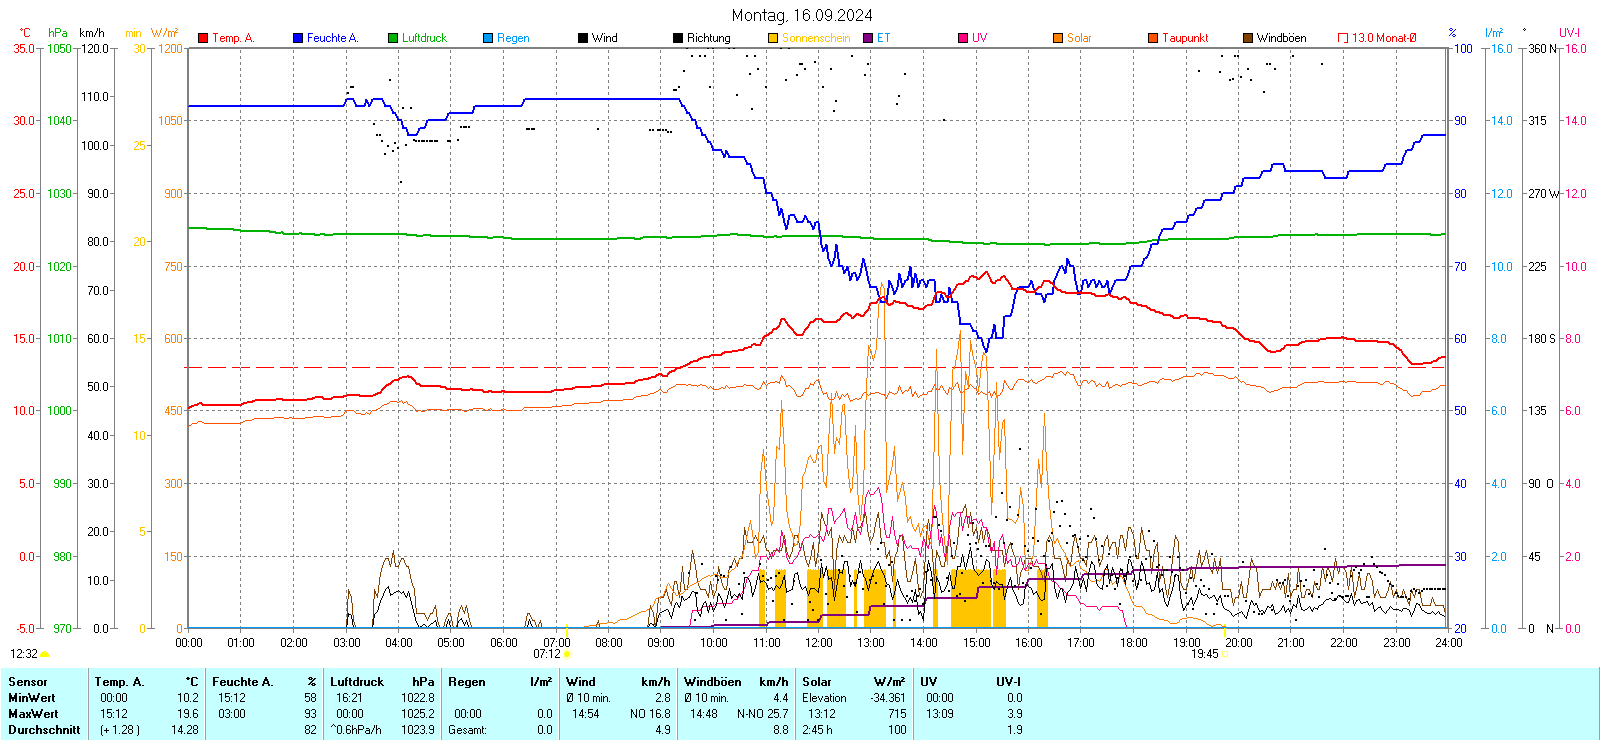1600x740 pixels.
Task: Click the green Luftdruck legend square
Action: (x=393, y=38)
